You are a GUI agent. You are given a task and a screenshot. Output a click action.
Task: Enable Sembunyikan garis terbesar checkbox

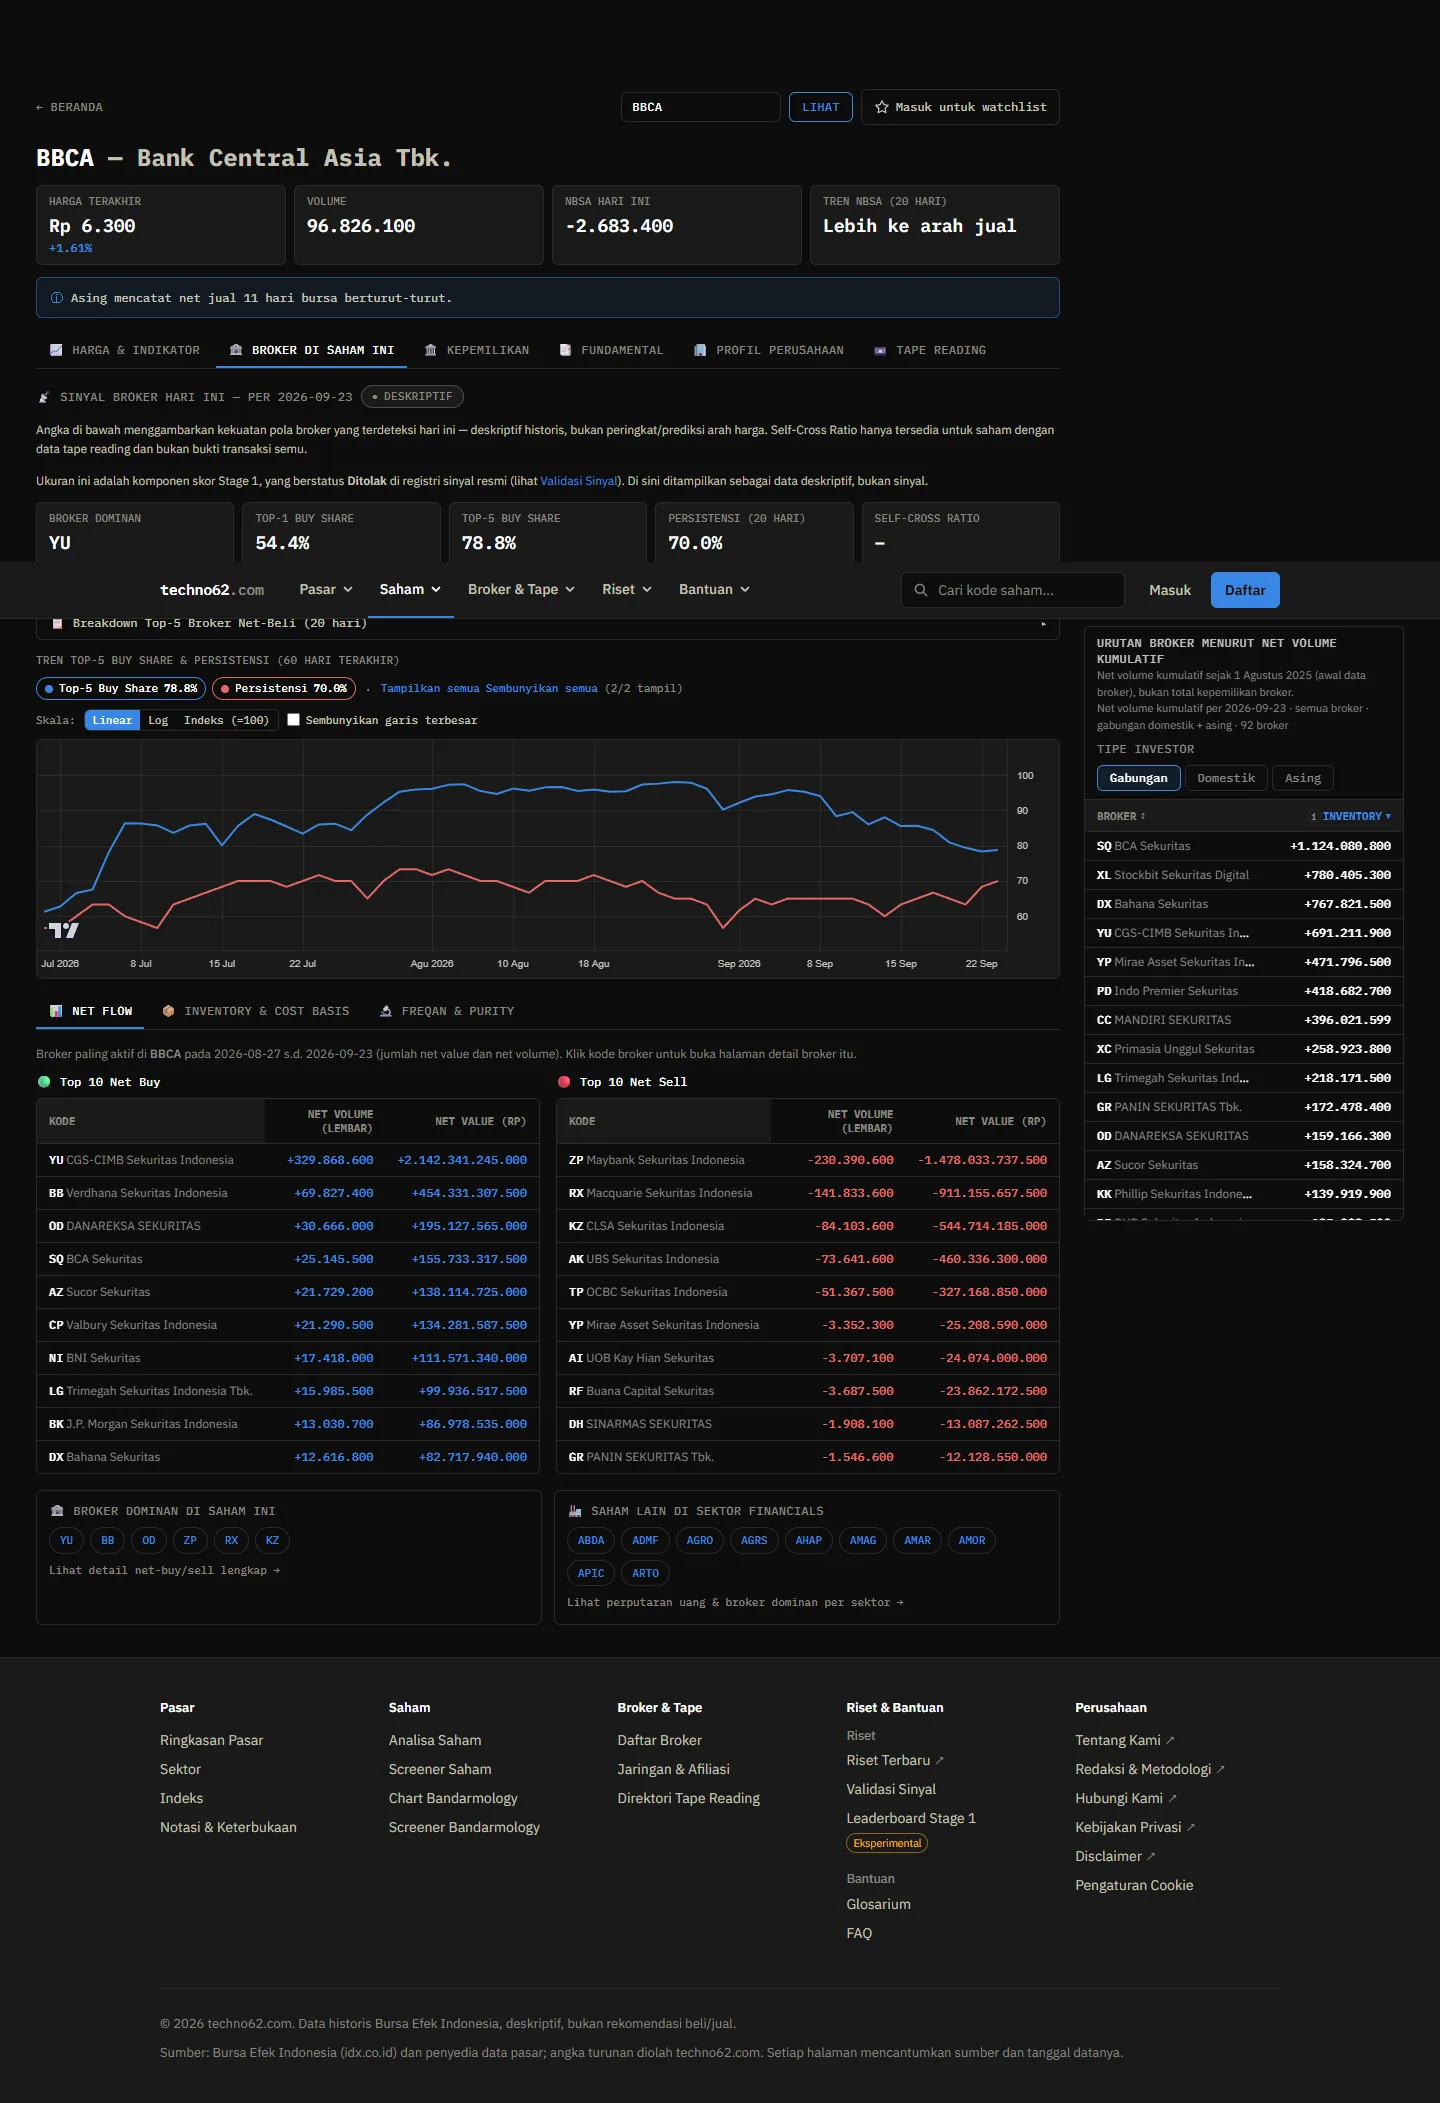pos(294,720)
